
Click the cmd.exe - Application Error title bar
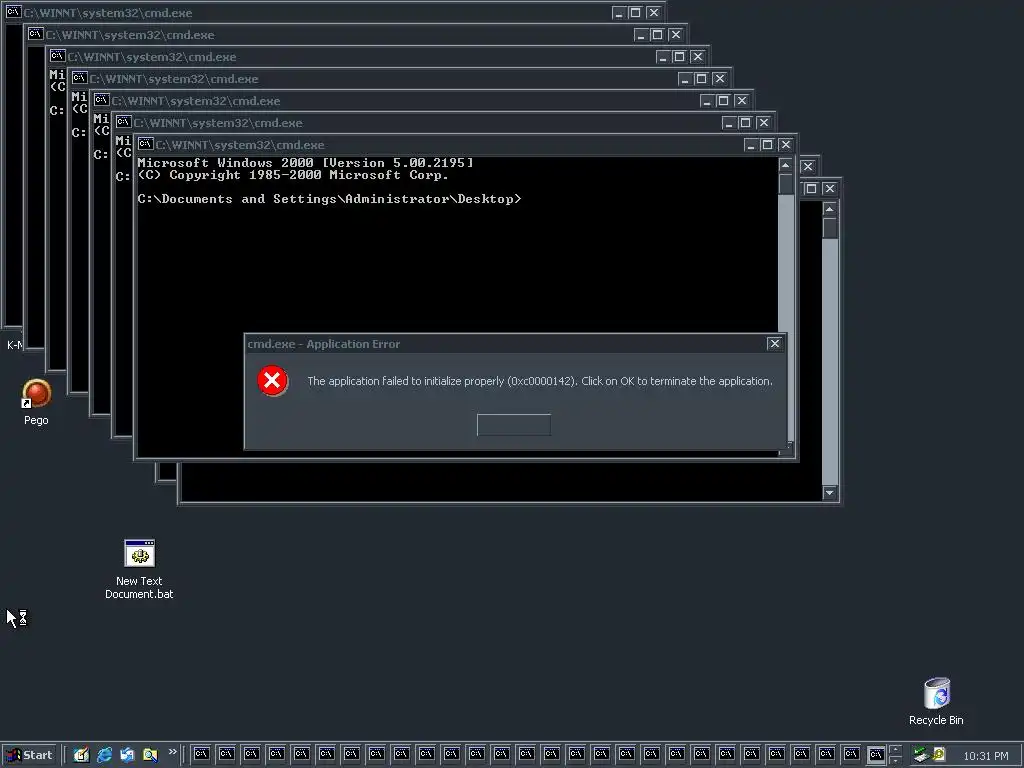(x=515, y=344)
